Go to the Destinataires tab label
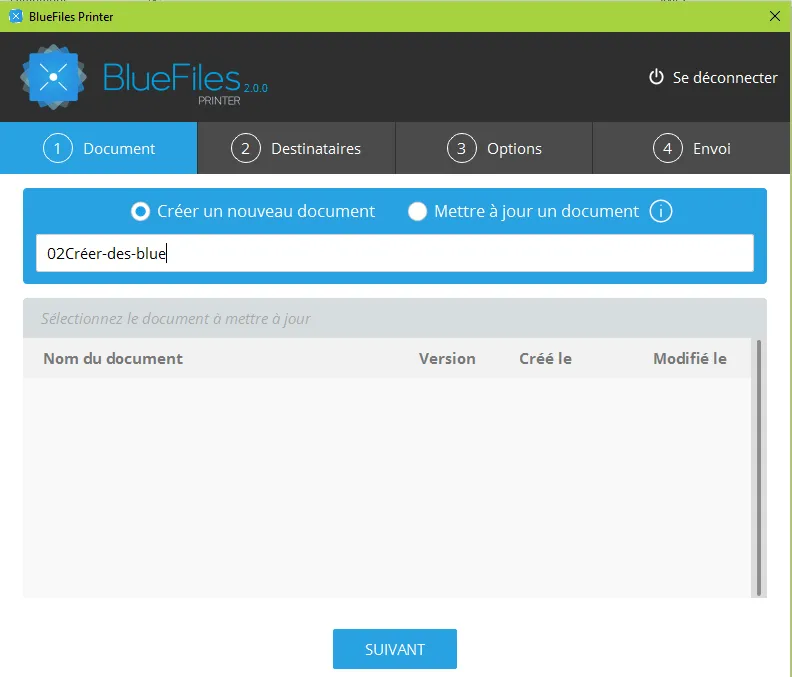Screen dimensions: 792x677 pyautogui.click(x=316, y=149)
